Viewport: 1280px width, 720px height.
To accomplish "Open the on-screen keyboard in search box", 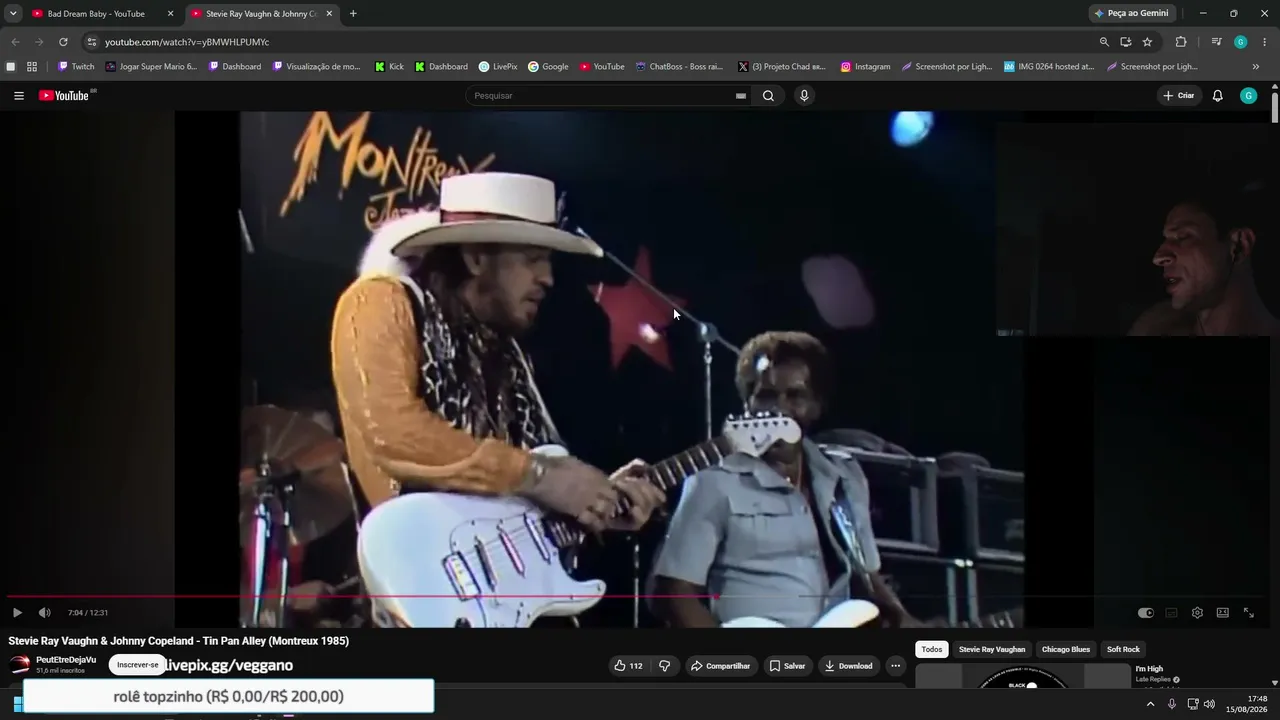I will tap(741, 96).
